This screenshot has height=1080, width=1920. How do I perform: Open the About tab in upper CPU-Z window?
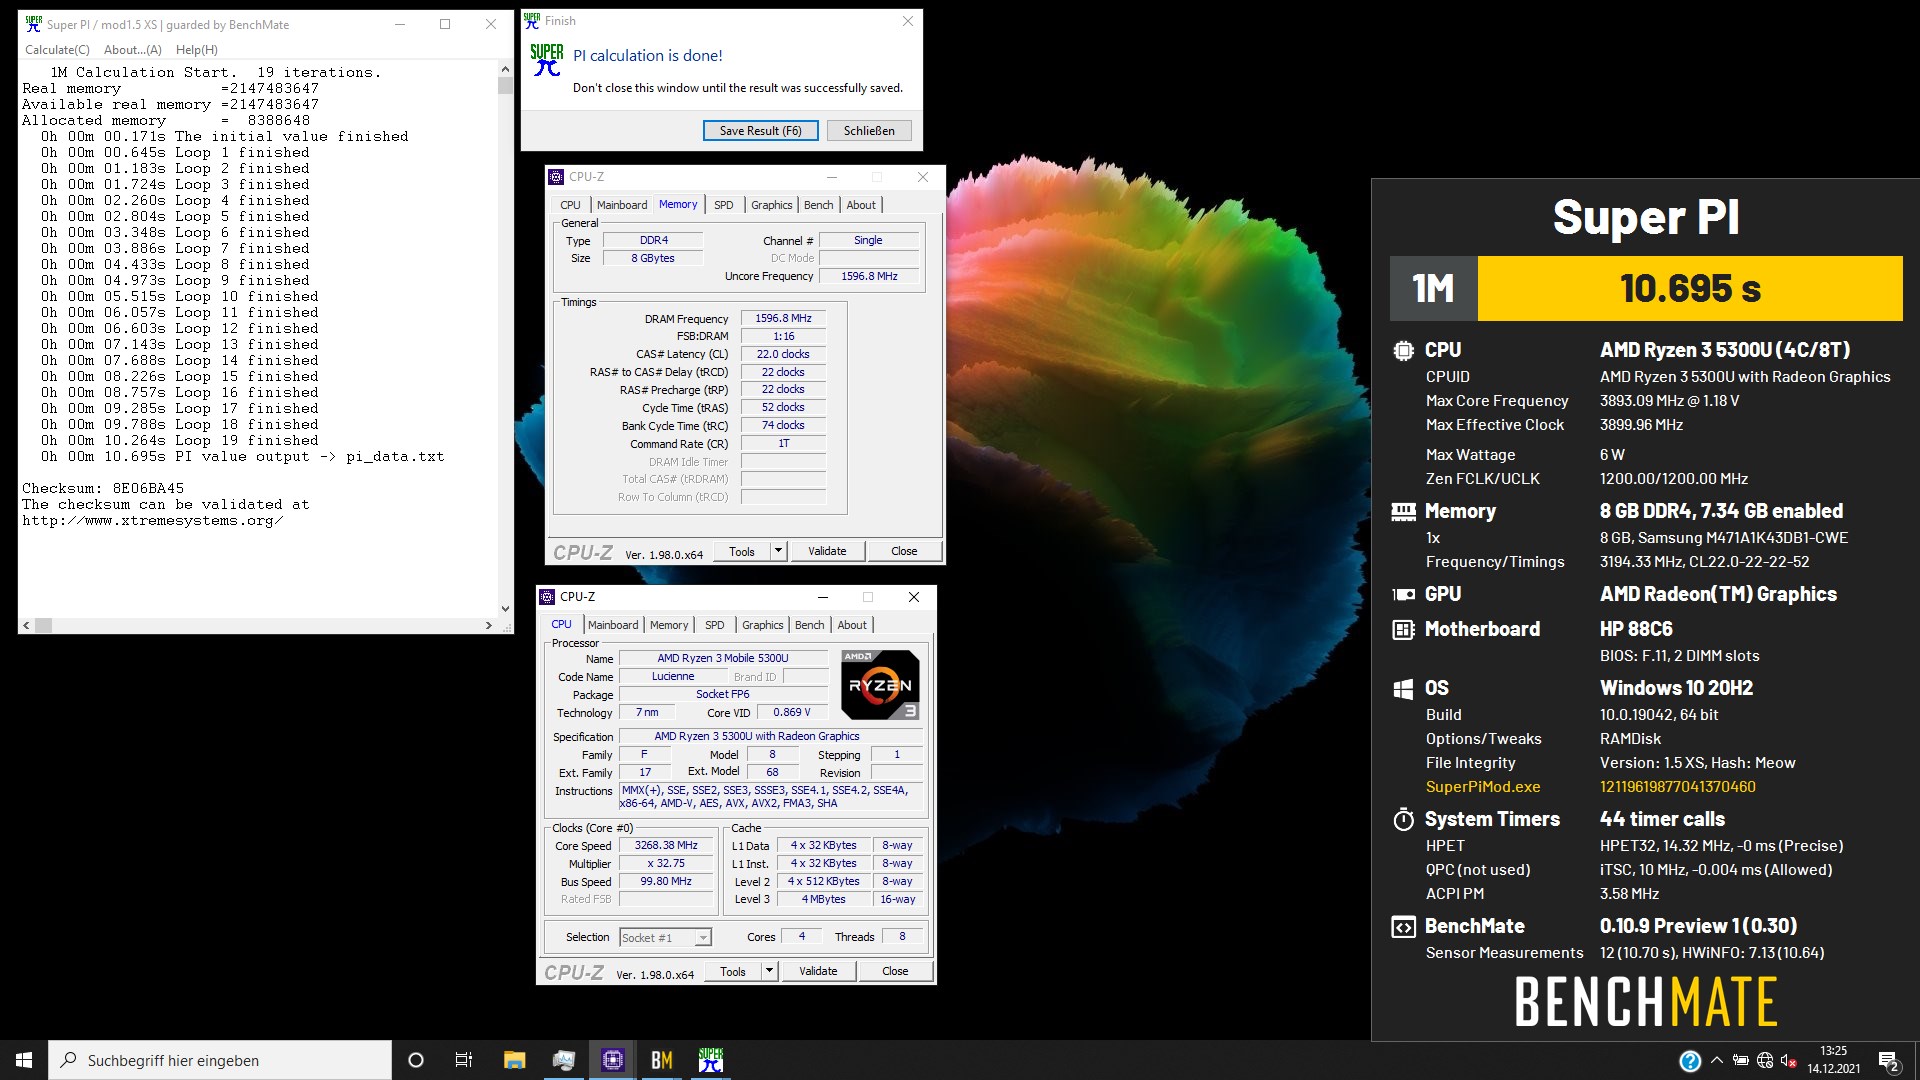tap(861, 205)
